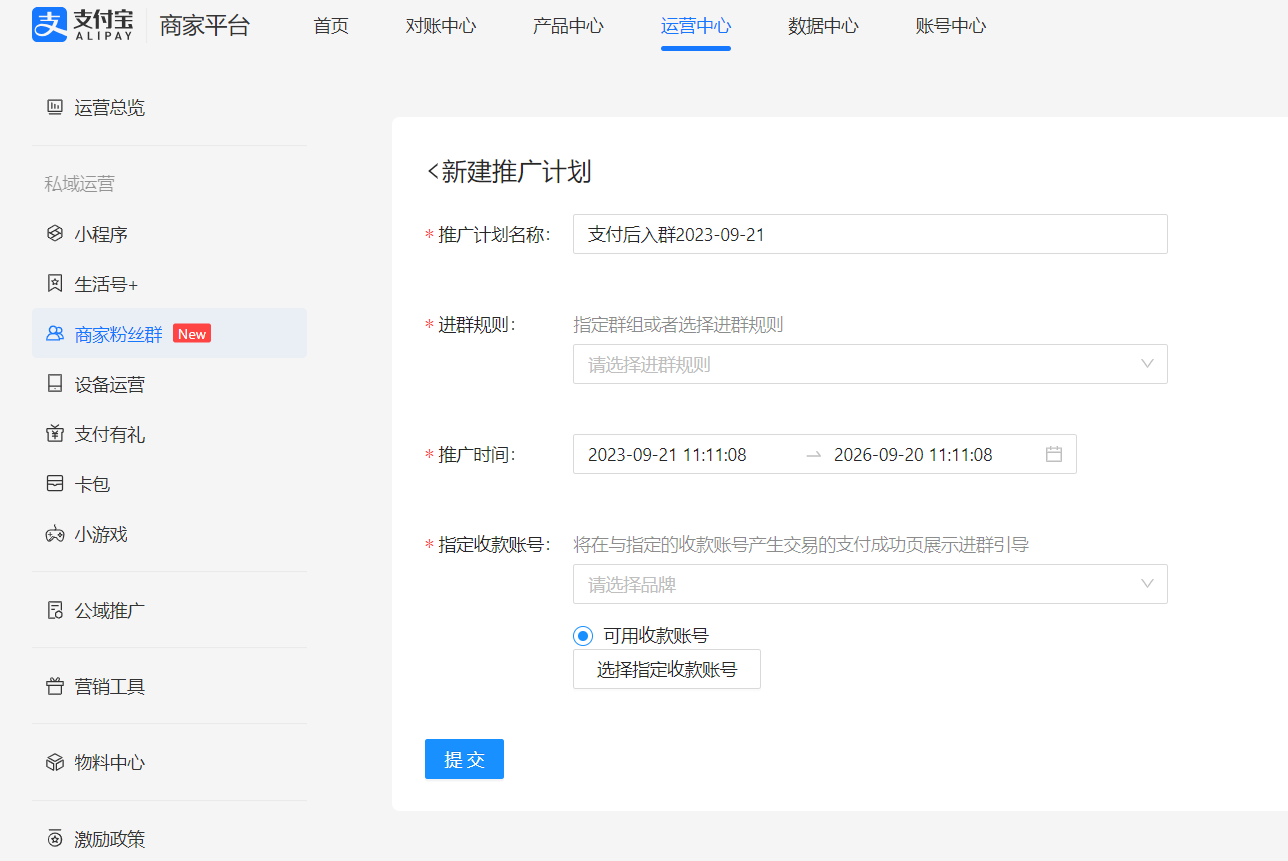Click the 支付有礼 gift icon
This screenshot has width=1288, height=861.
pos(55,434)
